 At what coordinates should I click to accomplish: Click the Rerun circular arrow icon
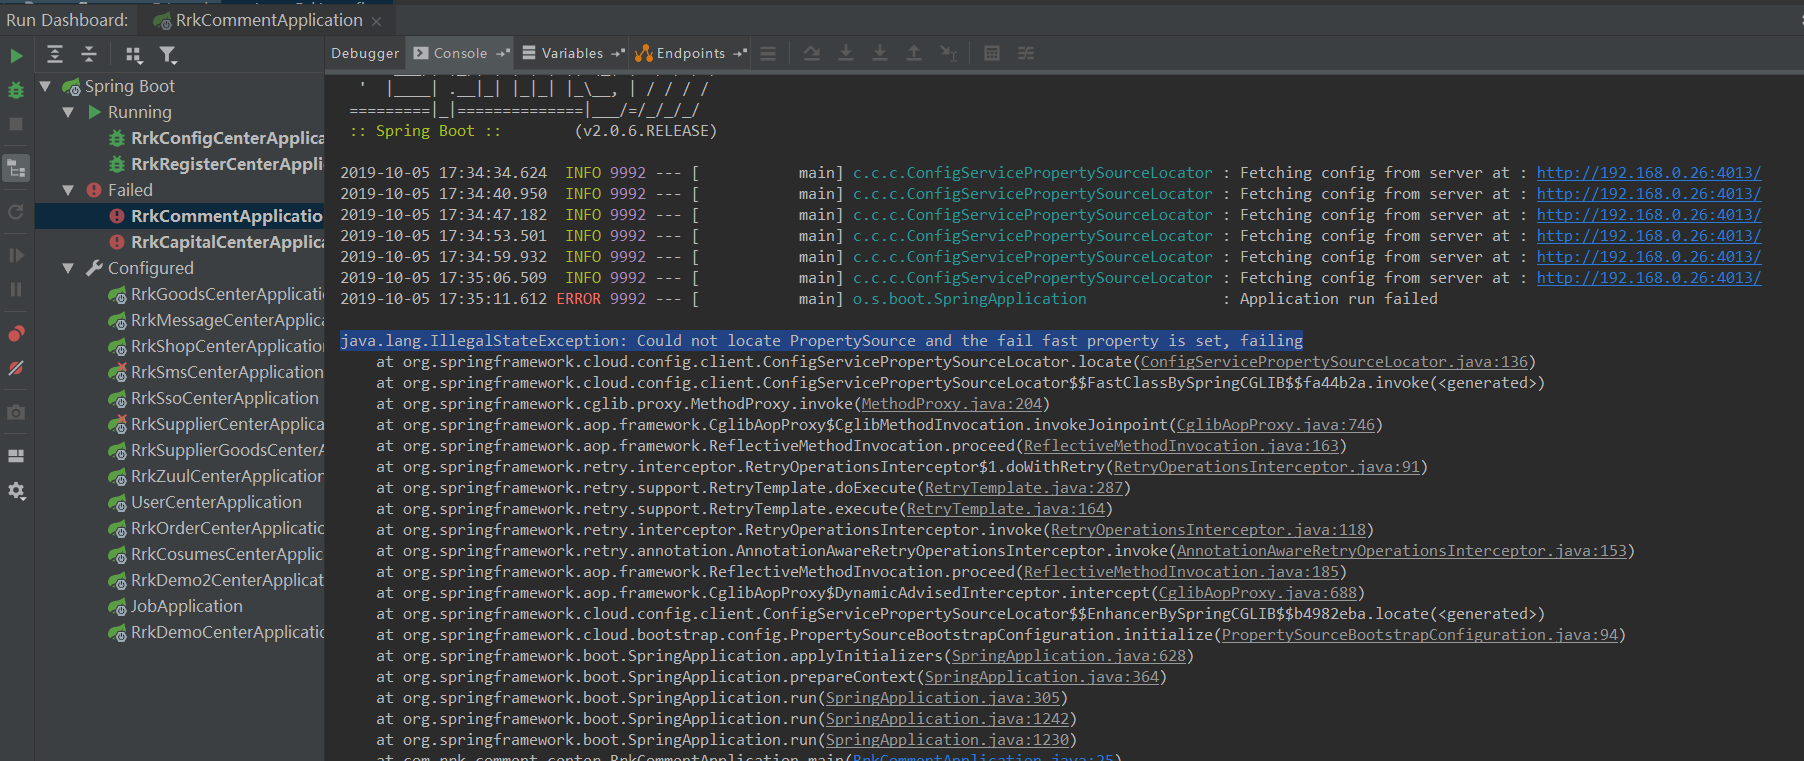[x=16, y=212]
